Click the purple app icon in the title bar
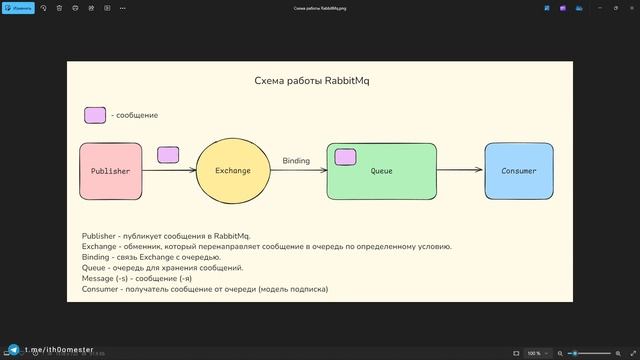The height and width of the screenshot is (360, 640). click(x=563, y=8)
